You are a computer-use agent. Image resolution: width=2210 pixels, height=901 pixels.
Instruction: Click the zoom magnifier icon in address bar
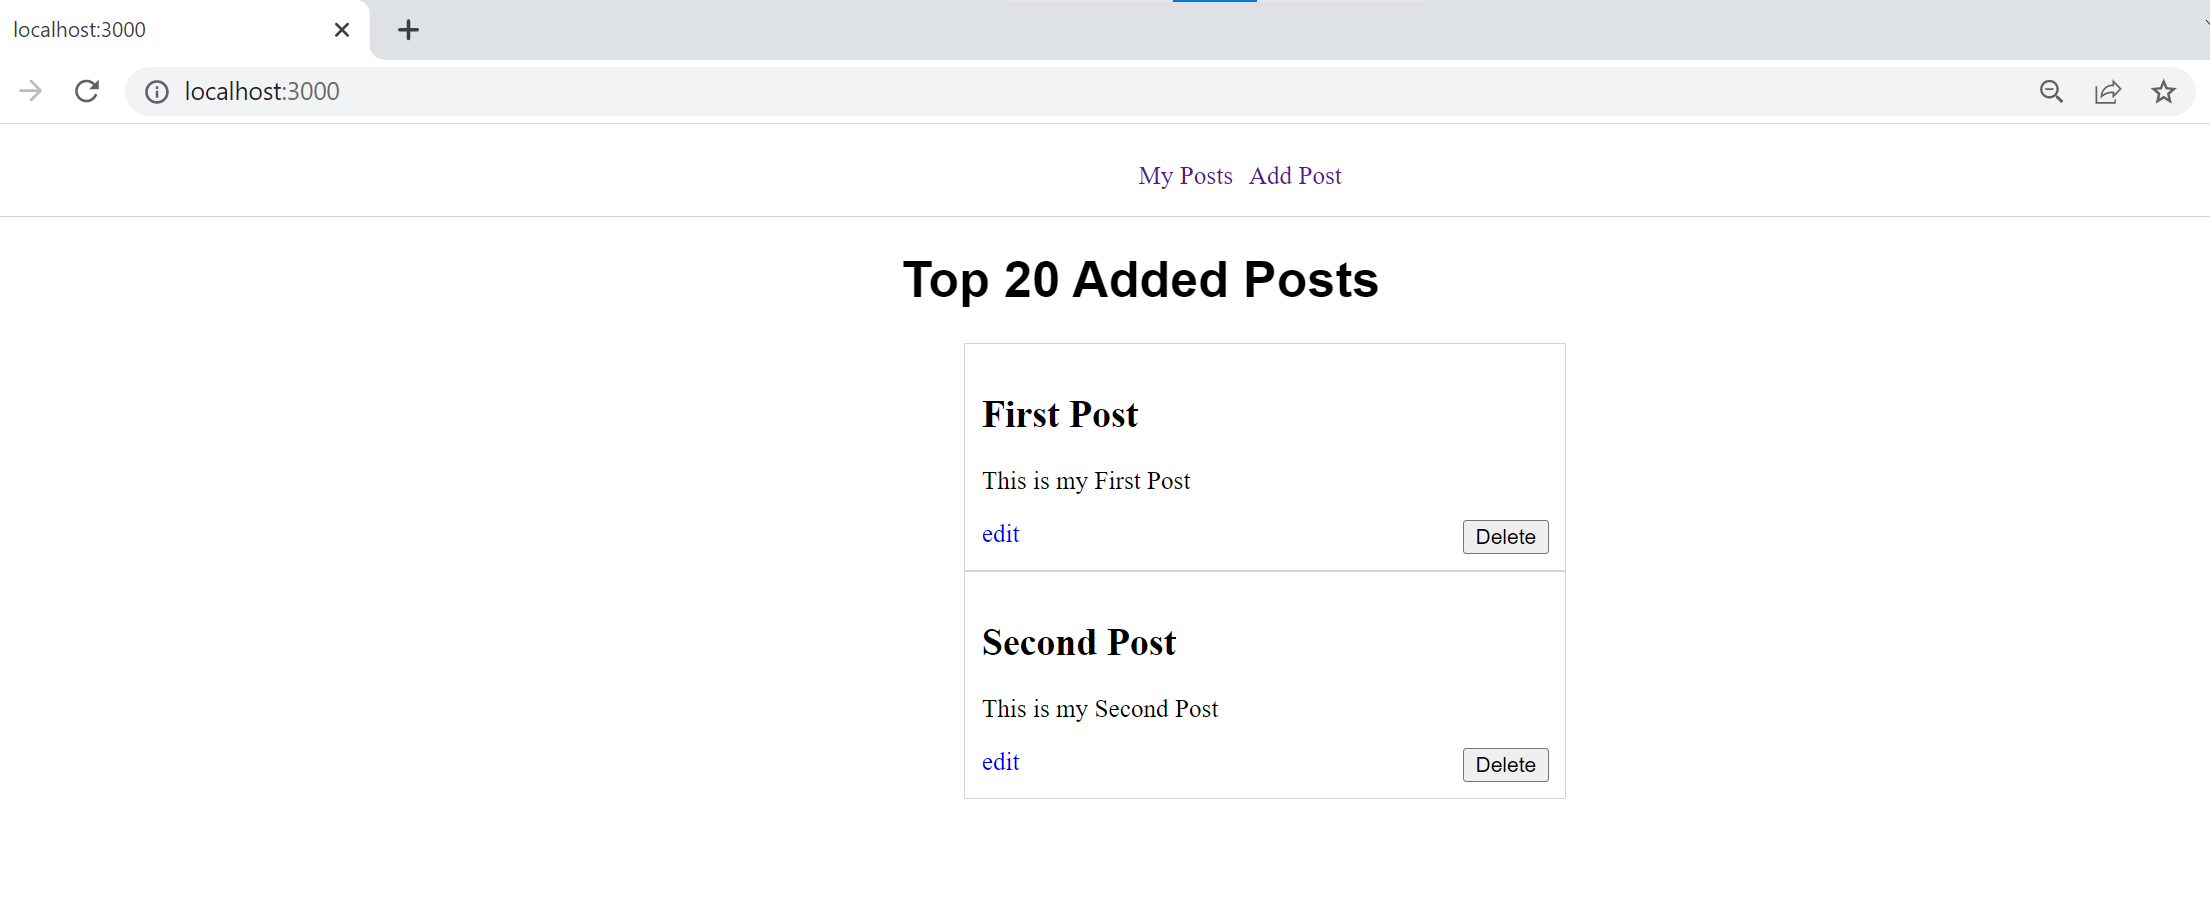pos(2051,92)
